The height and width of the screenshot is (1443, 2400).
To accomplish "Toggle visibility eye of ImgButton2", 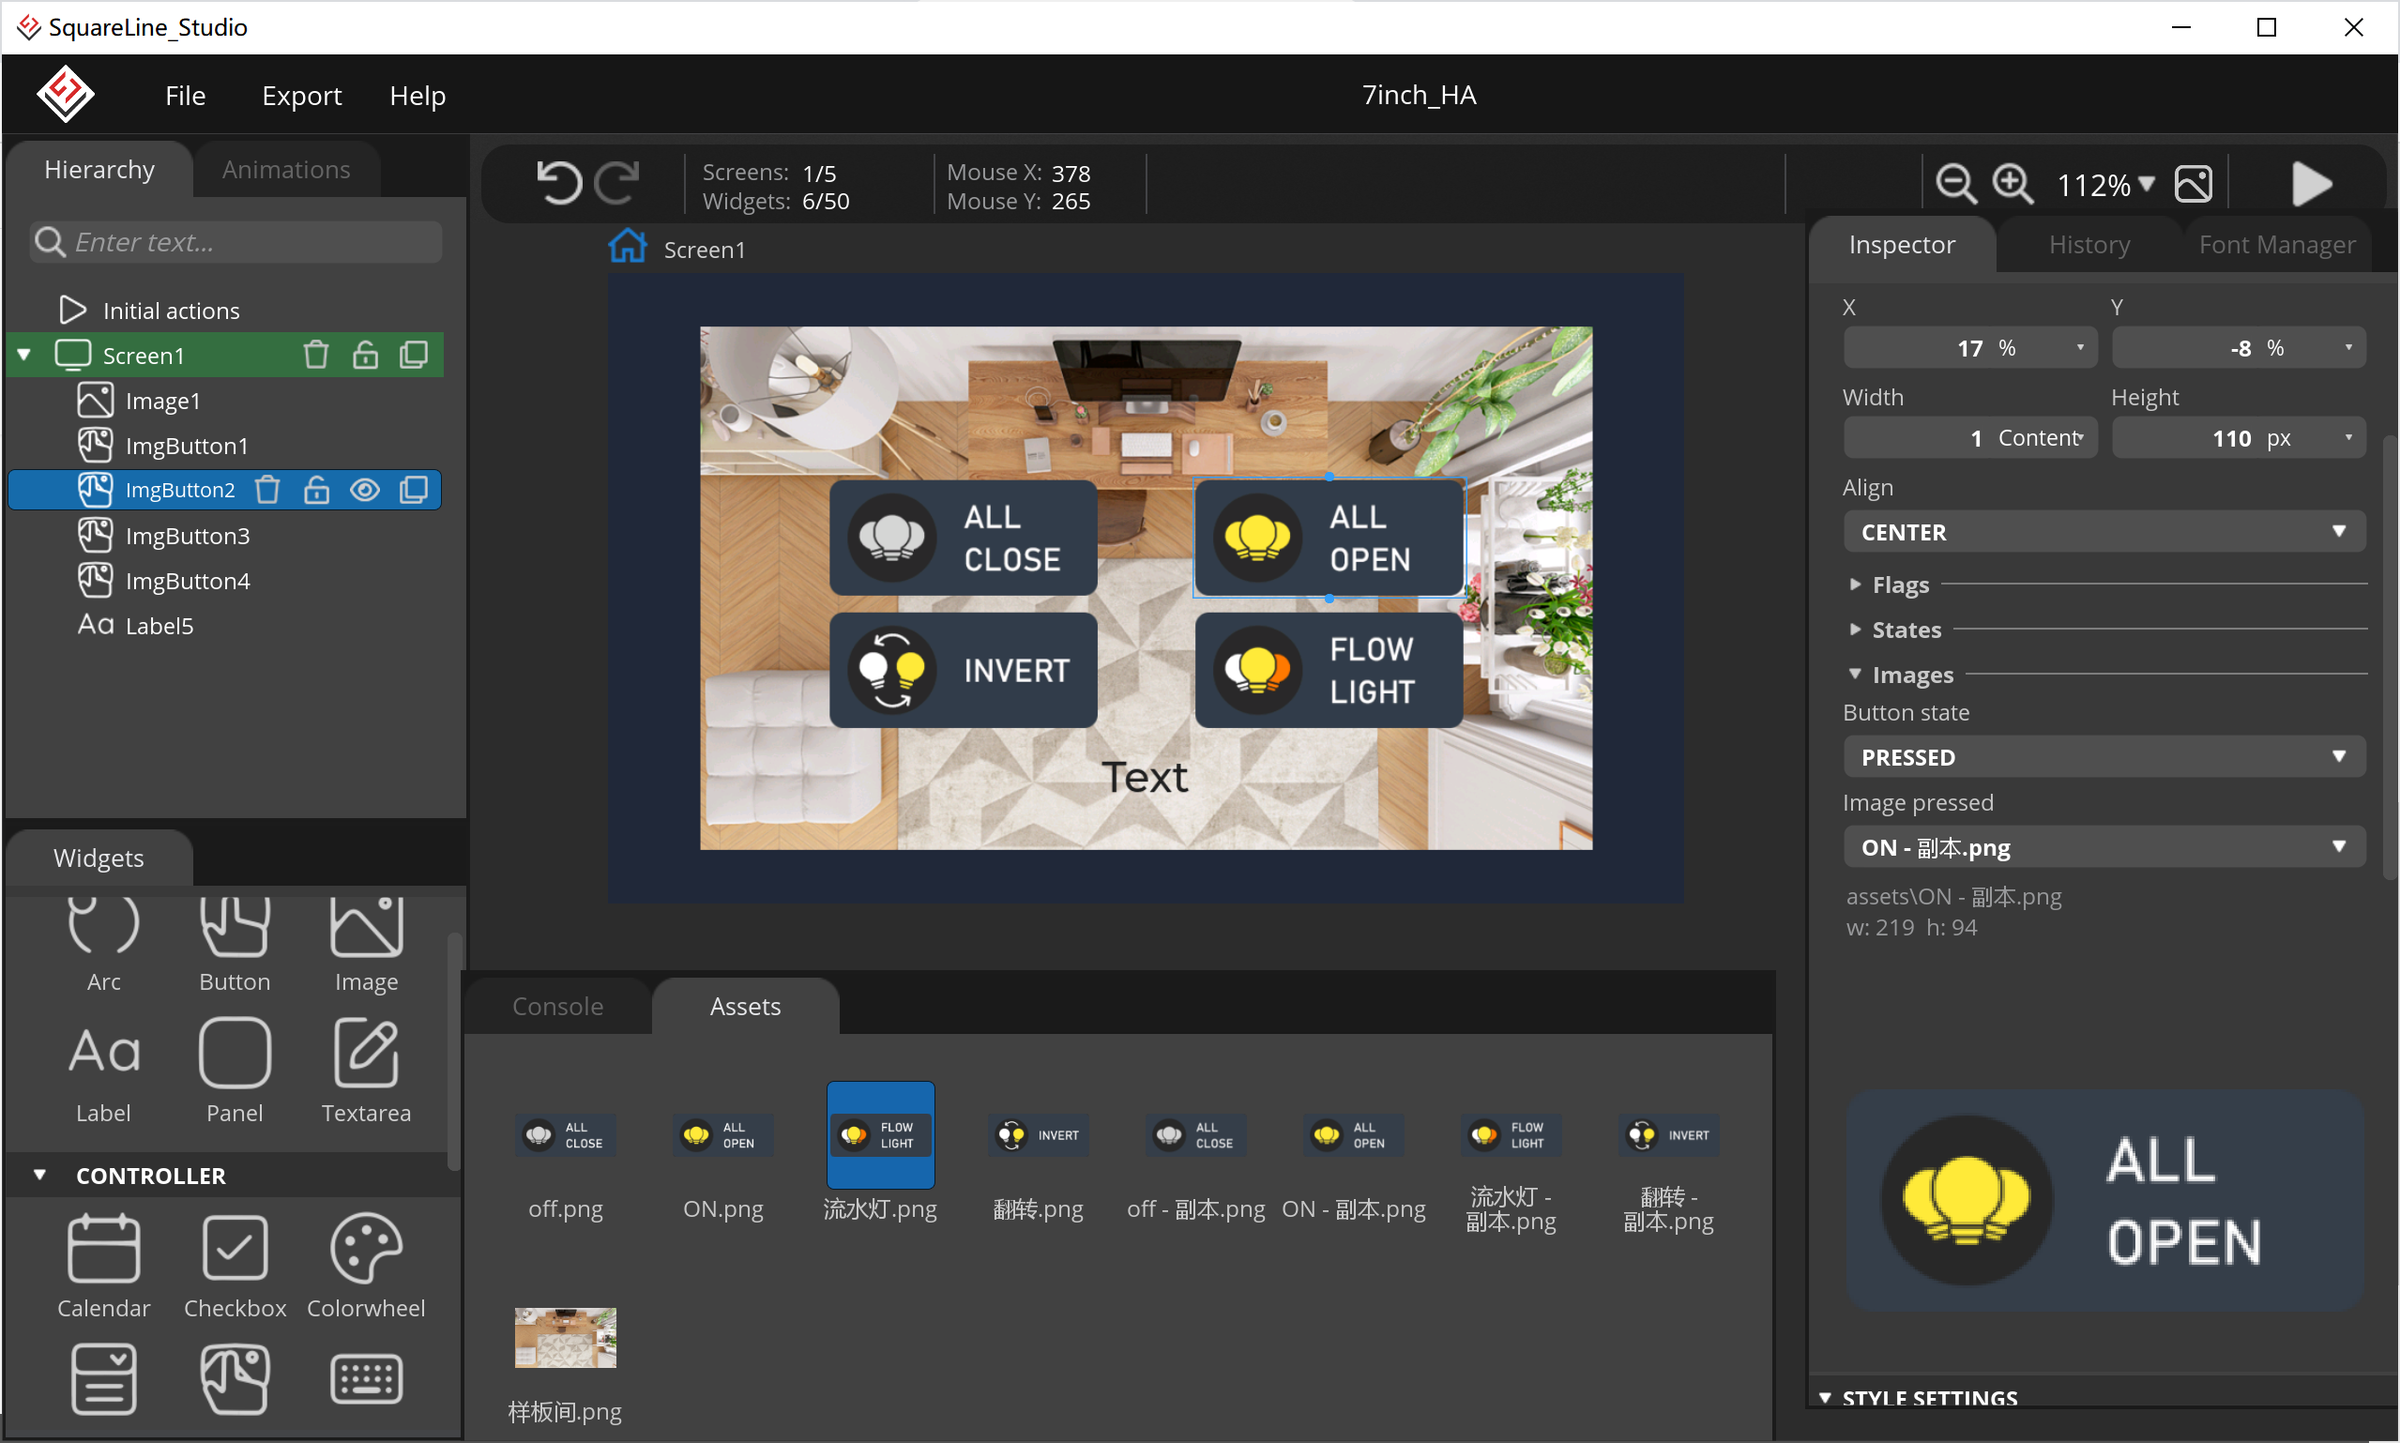I will (x=365, y=490).
